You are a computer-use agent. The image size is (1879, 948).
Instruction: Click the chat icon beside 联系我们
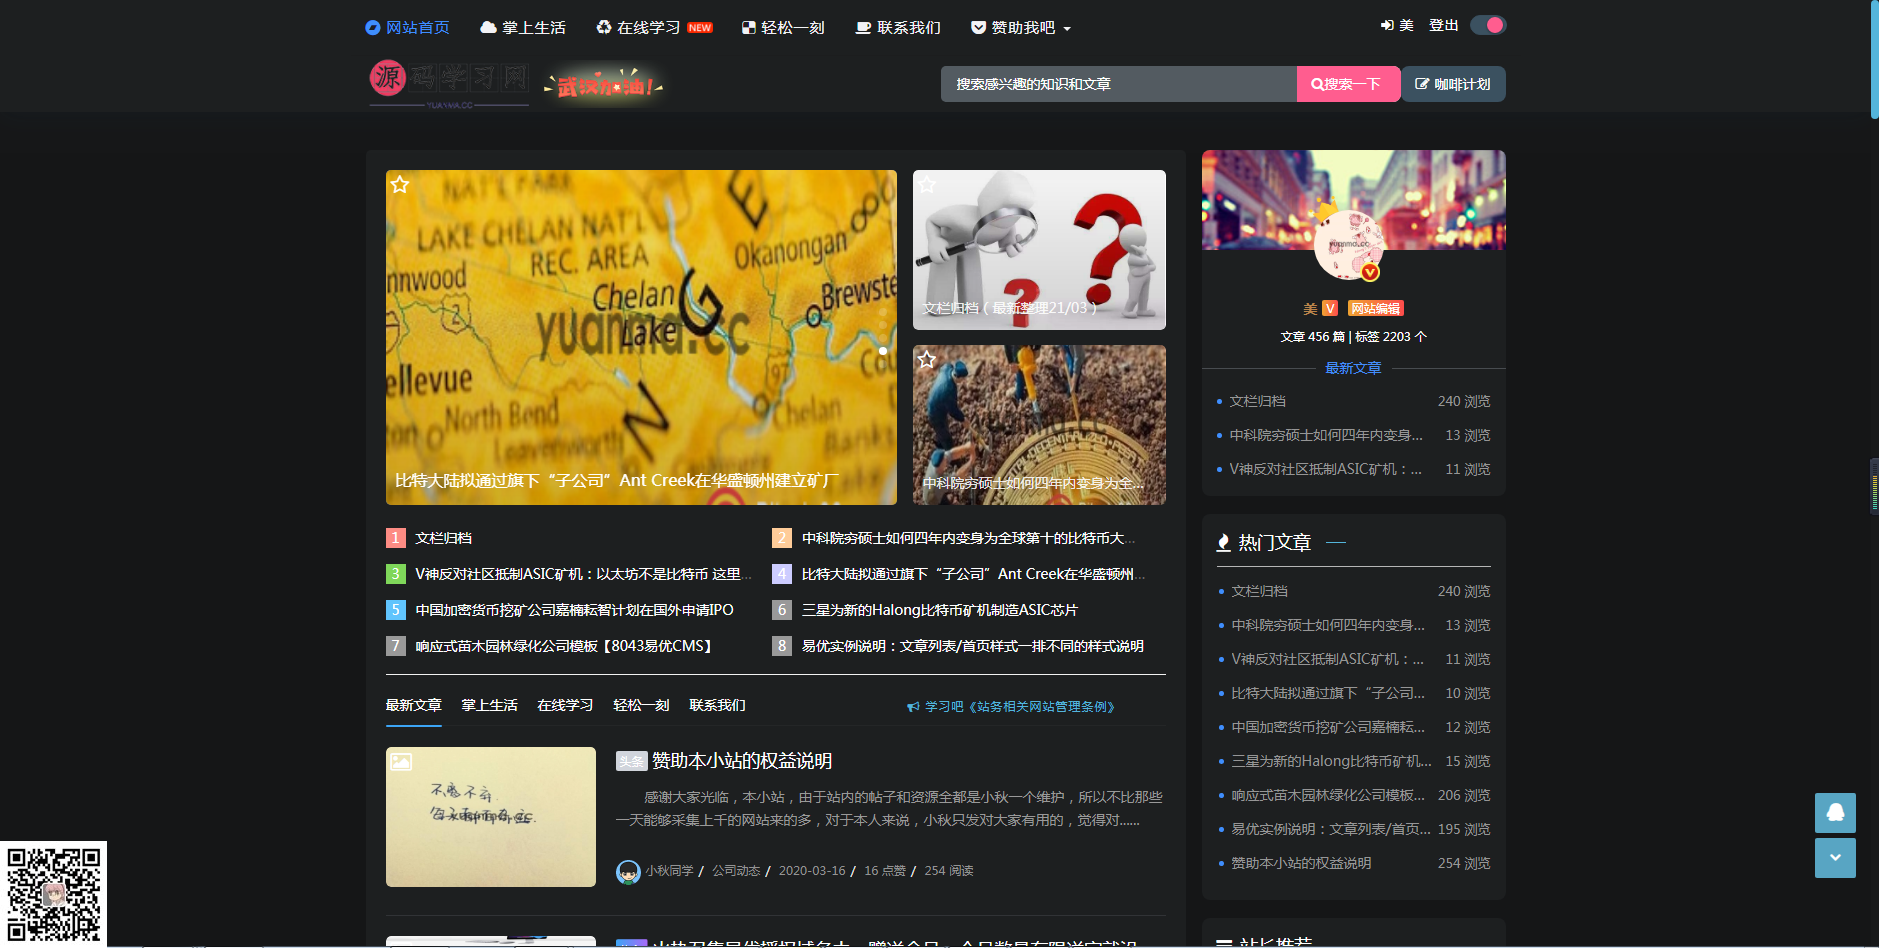(861, 27)
